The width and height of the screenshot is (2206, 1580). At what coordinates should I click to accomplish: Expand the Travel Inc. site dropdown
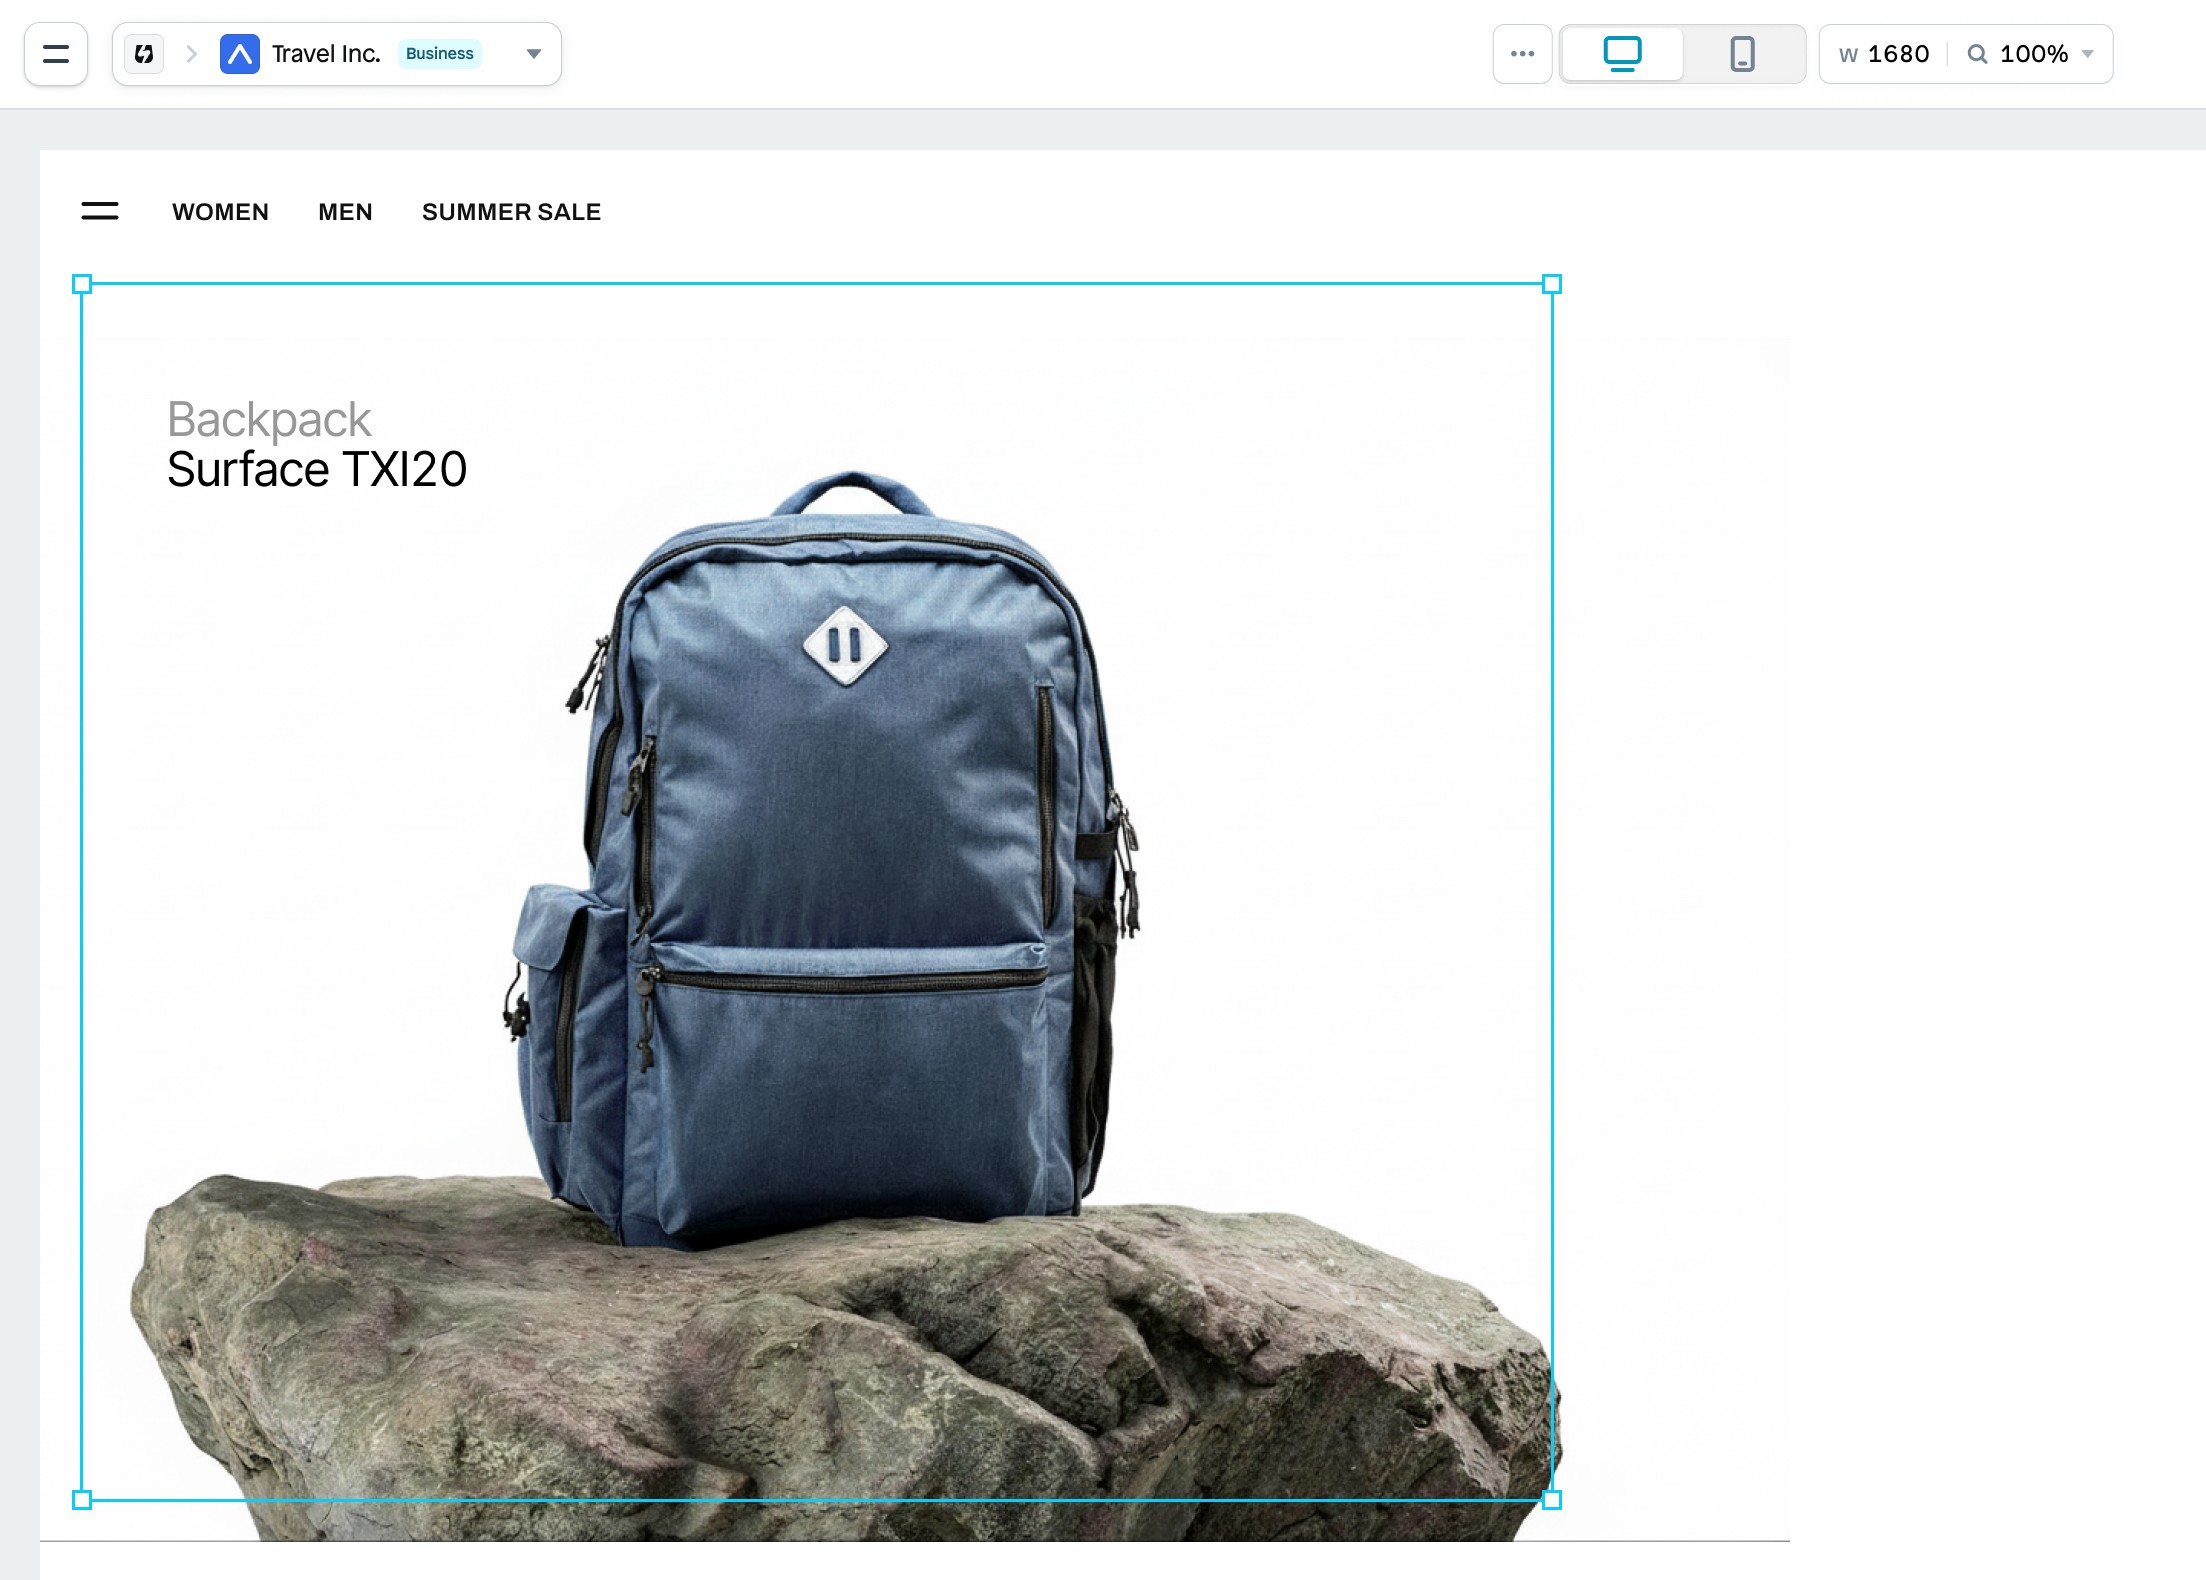click(534, 54)
